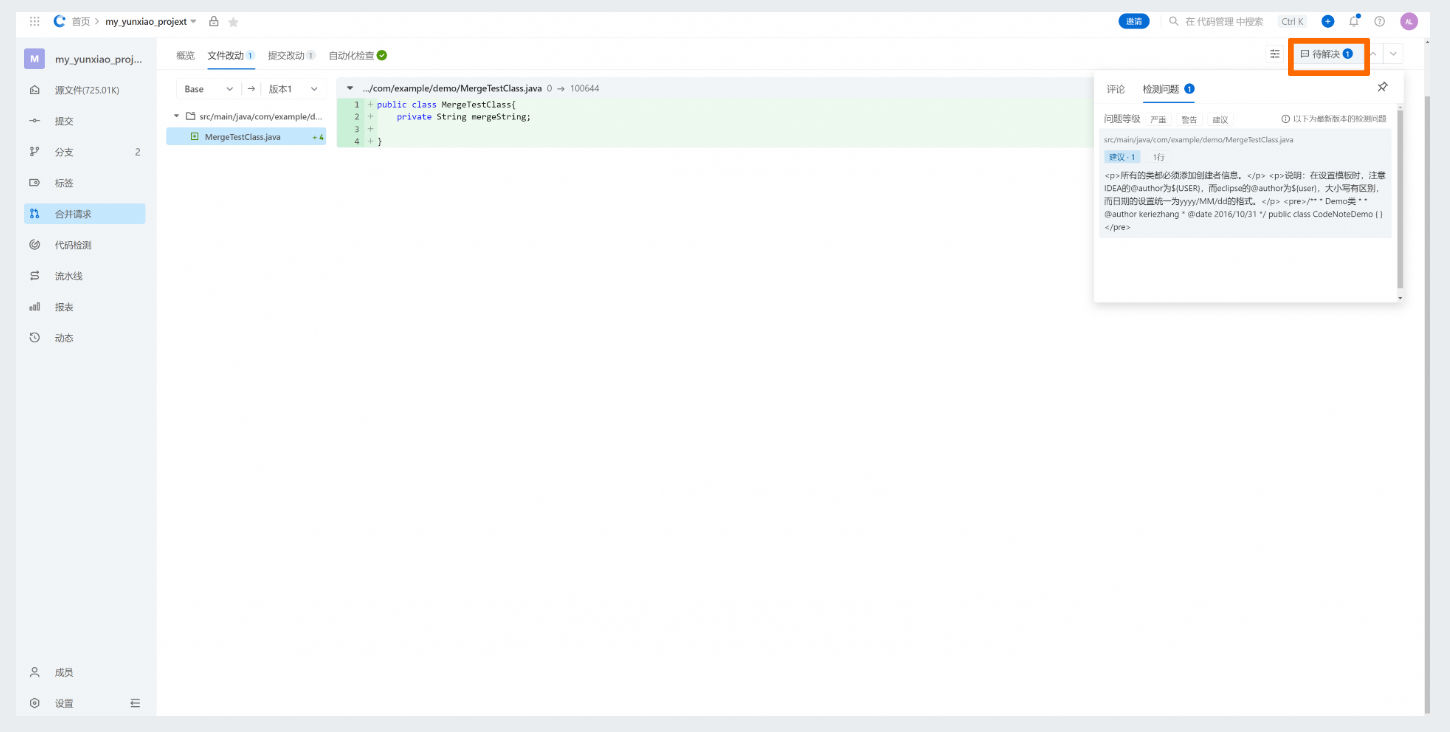Open the app launcher grid icon
The width and height of the screenshot is (1450, 732).
click(35, 21)
